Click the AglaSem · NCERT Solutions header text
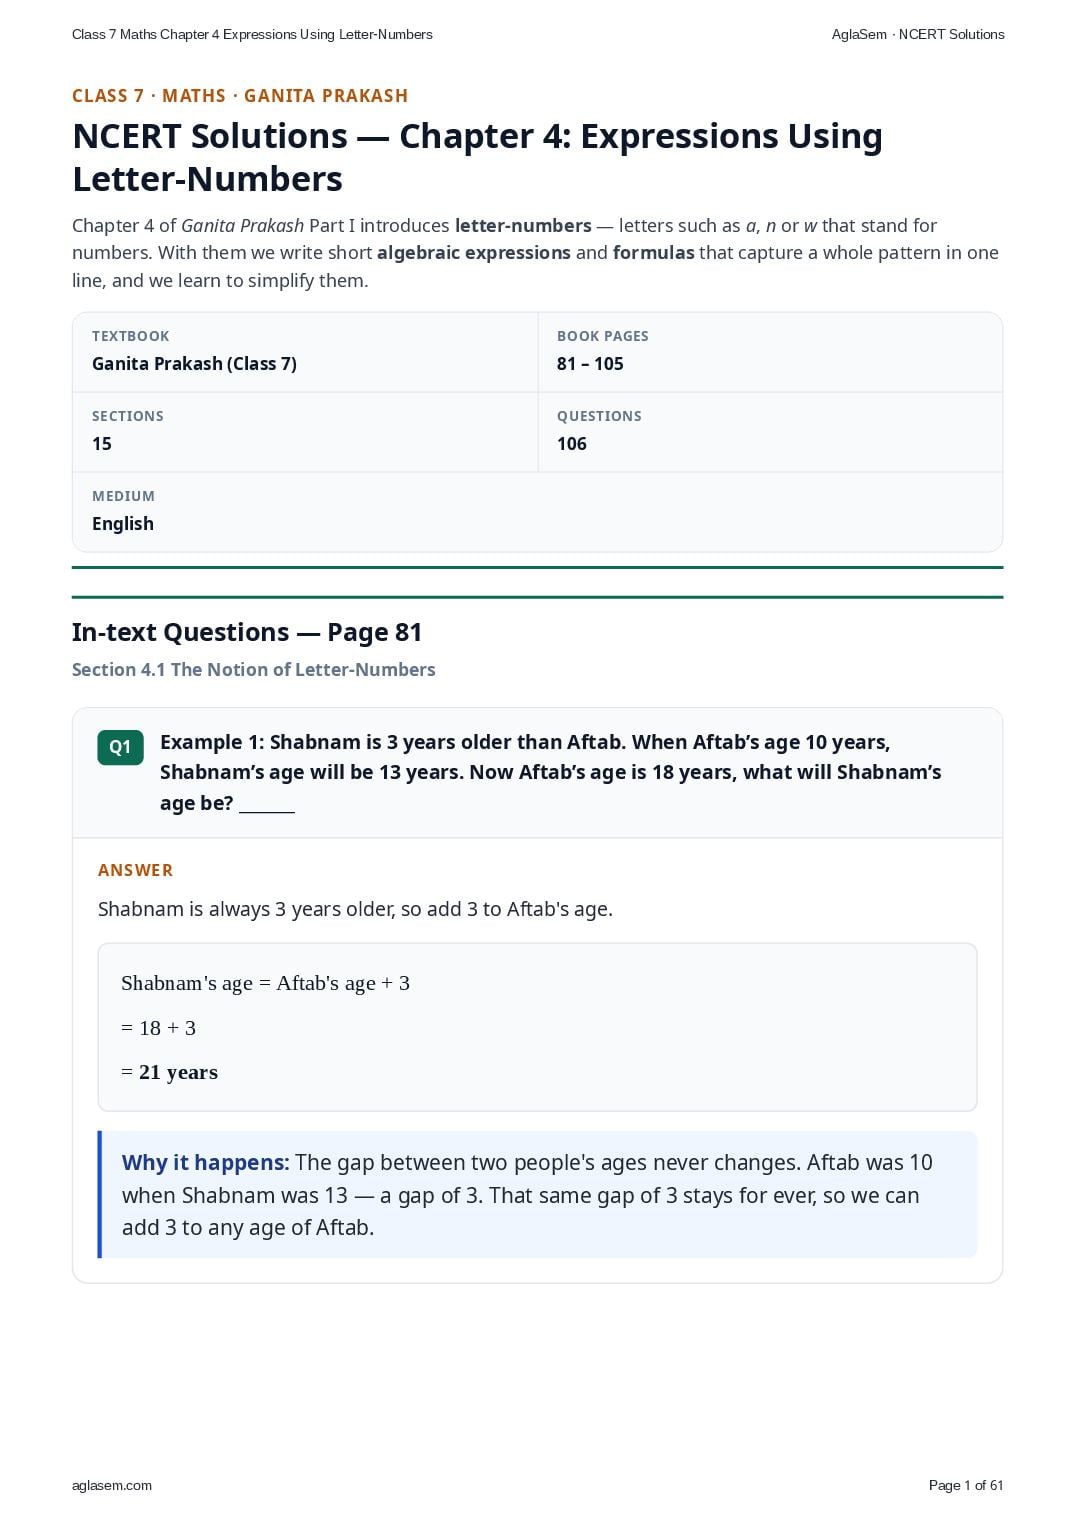 [x=918, y=34]
